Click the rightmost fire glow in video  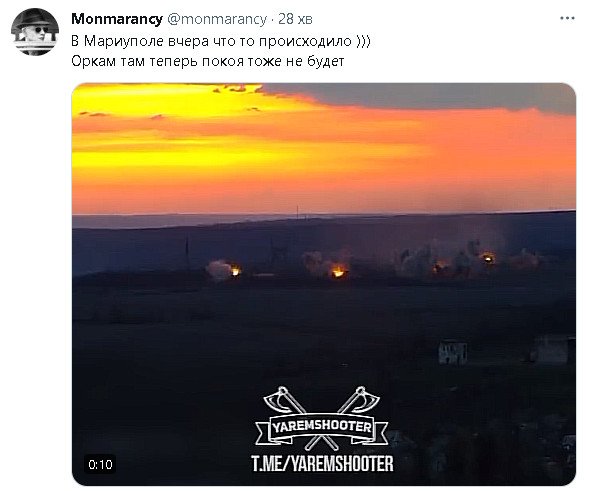pyautogui.click(x=488, y=258)
